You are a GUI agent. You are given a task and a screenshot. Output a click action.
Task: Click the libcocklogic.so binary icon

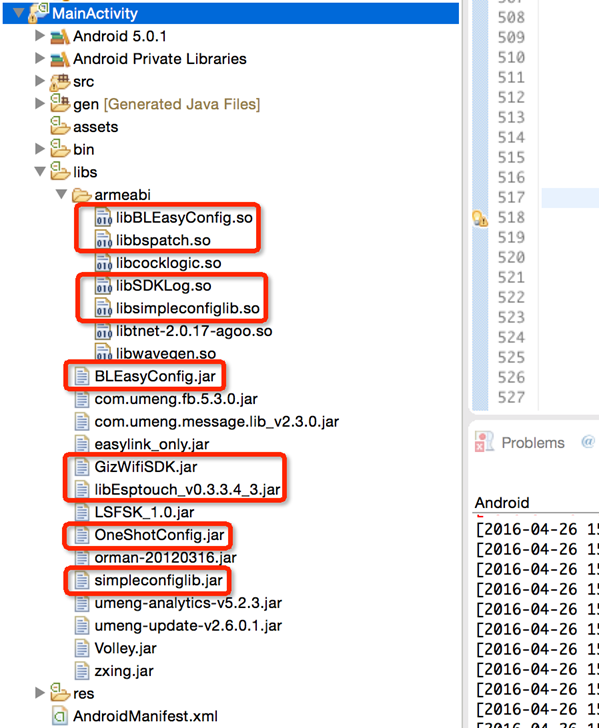point(104,263)
